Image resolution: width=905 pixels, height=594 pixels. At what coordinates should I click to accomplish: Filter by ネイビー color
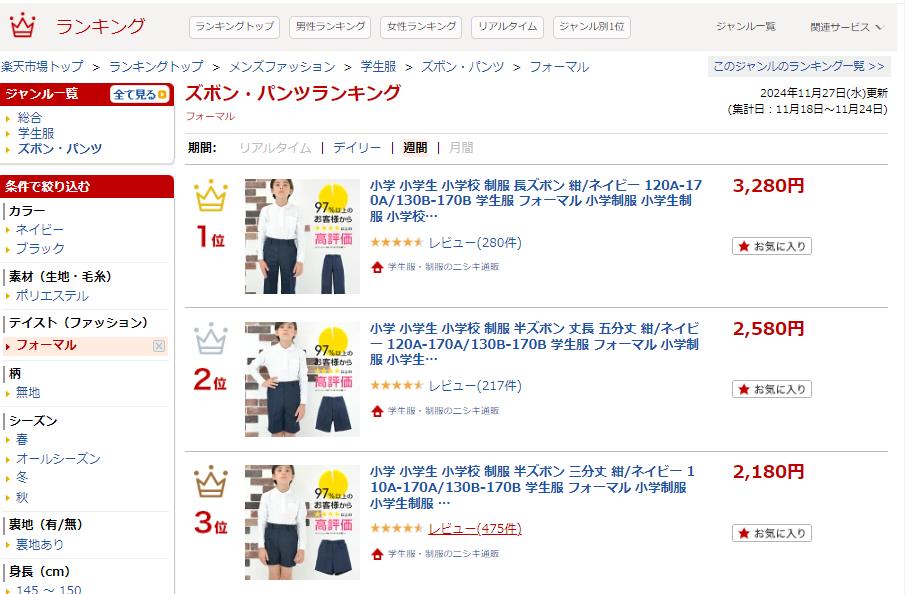point(40,230)
